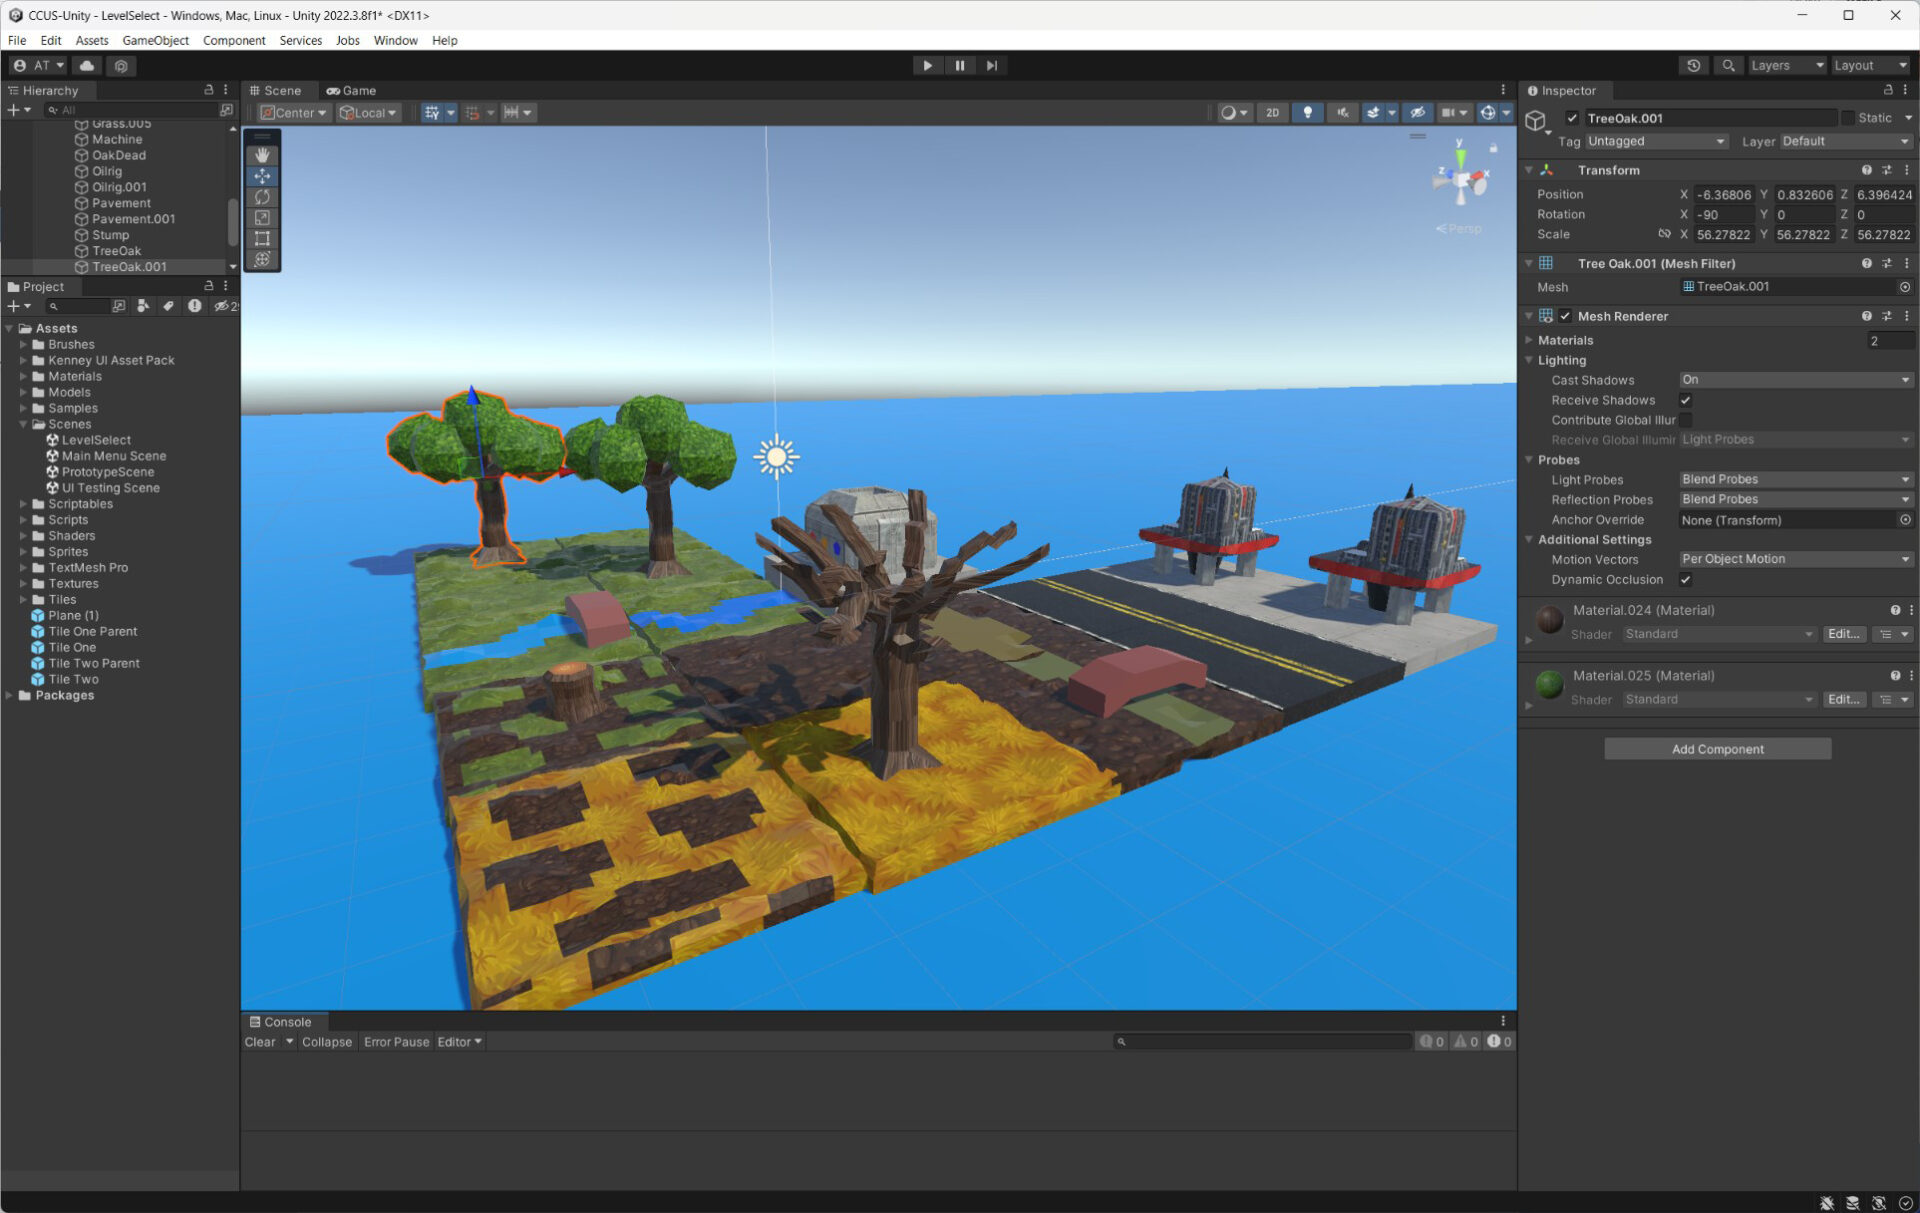1920x1213 pixels.
Task: Toggle Contribute Global Illumination checkbox
Action: 1686,420
